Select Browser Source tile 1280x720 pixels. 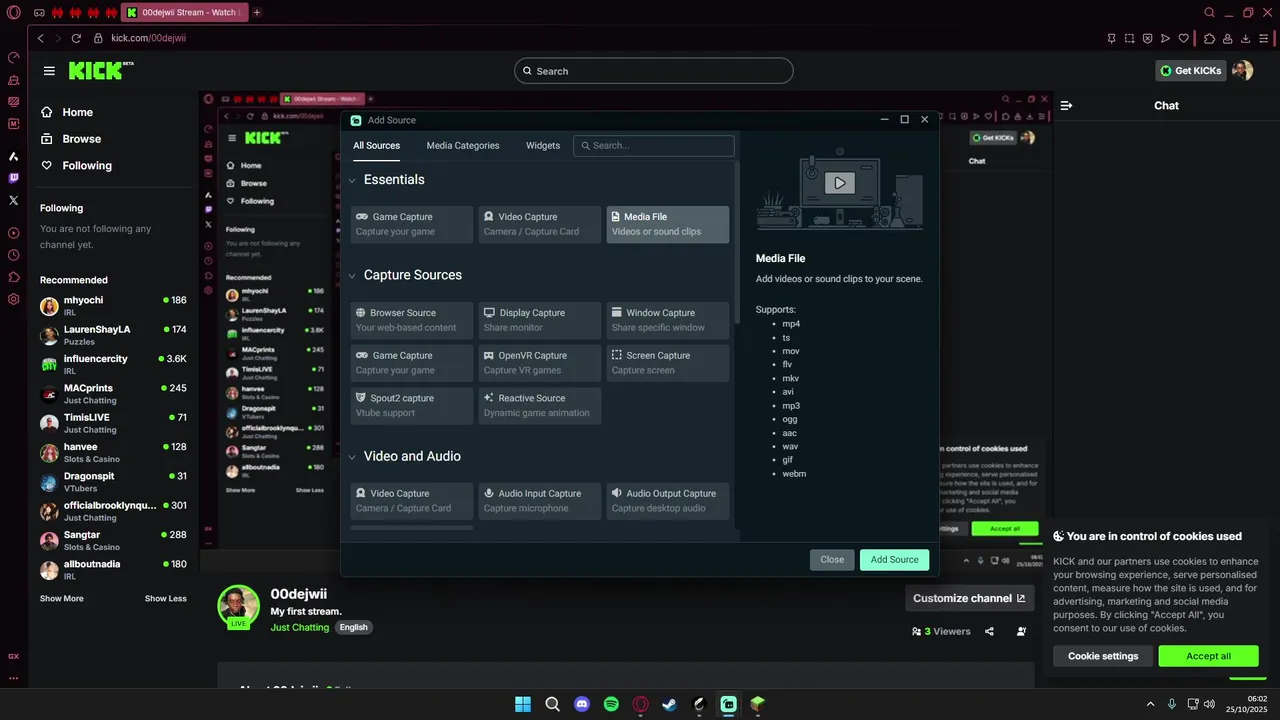(411, 320)
